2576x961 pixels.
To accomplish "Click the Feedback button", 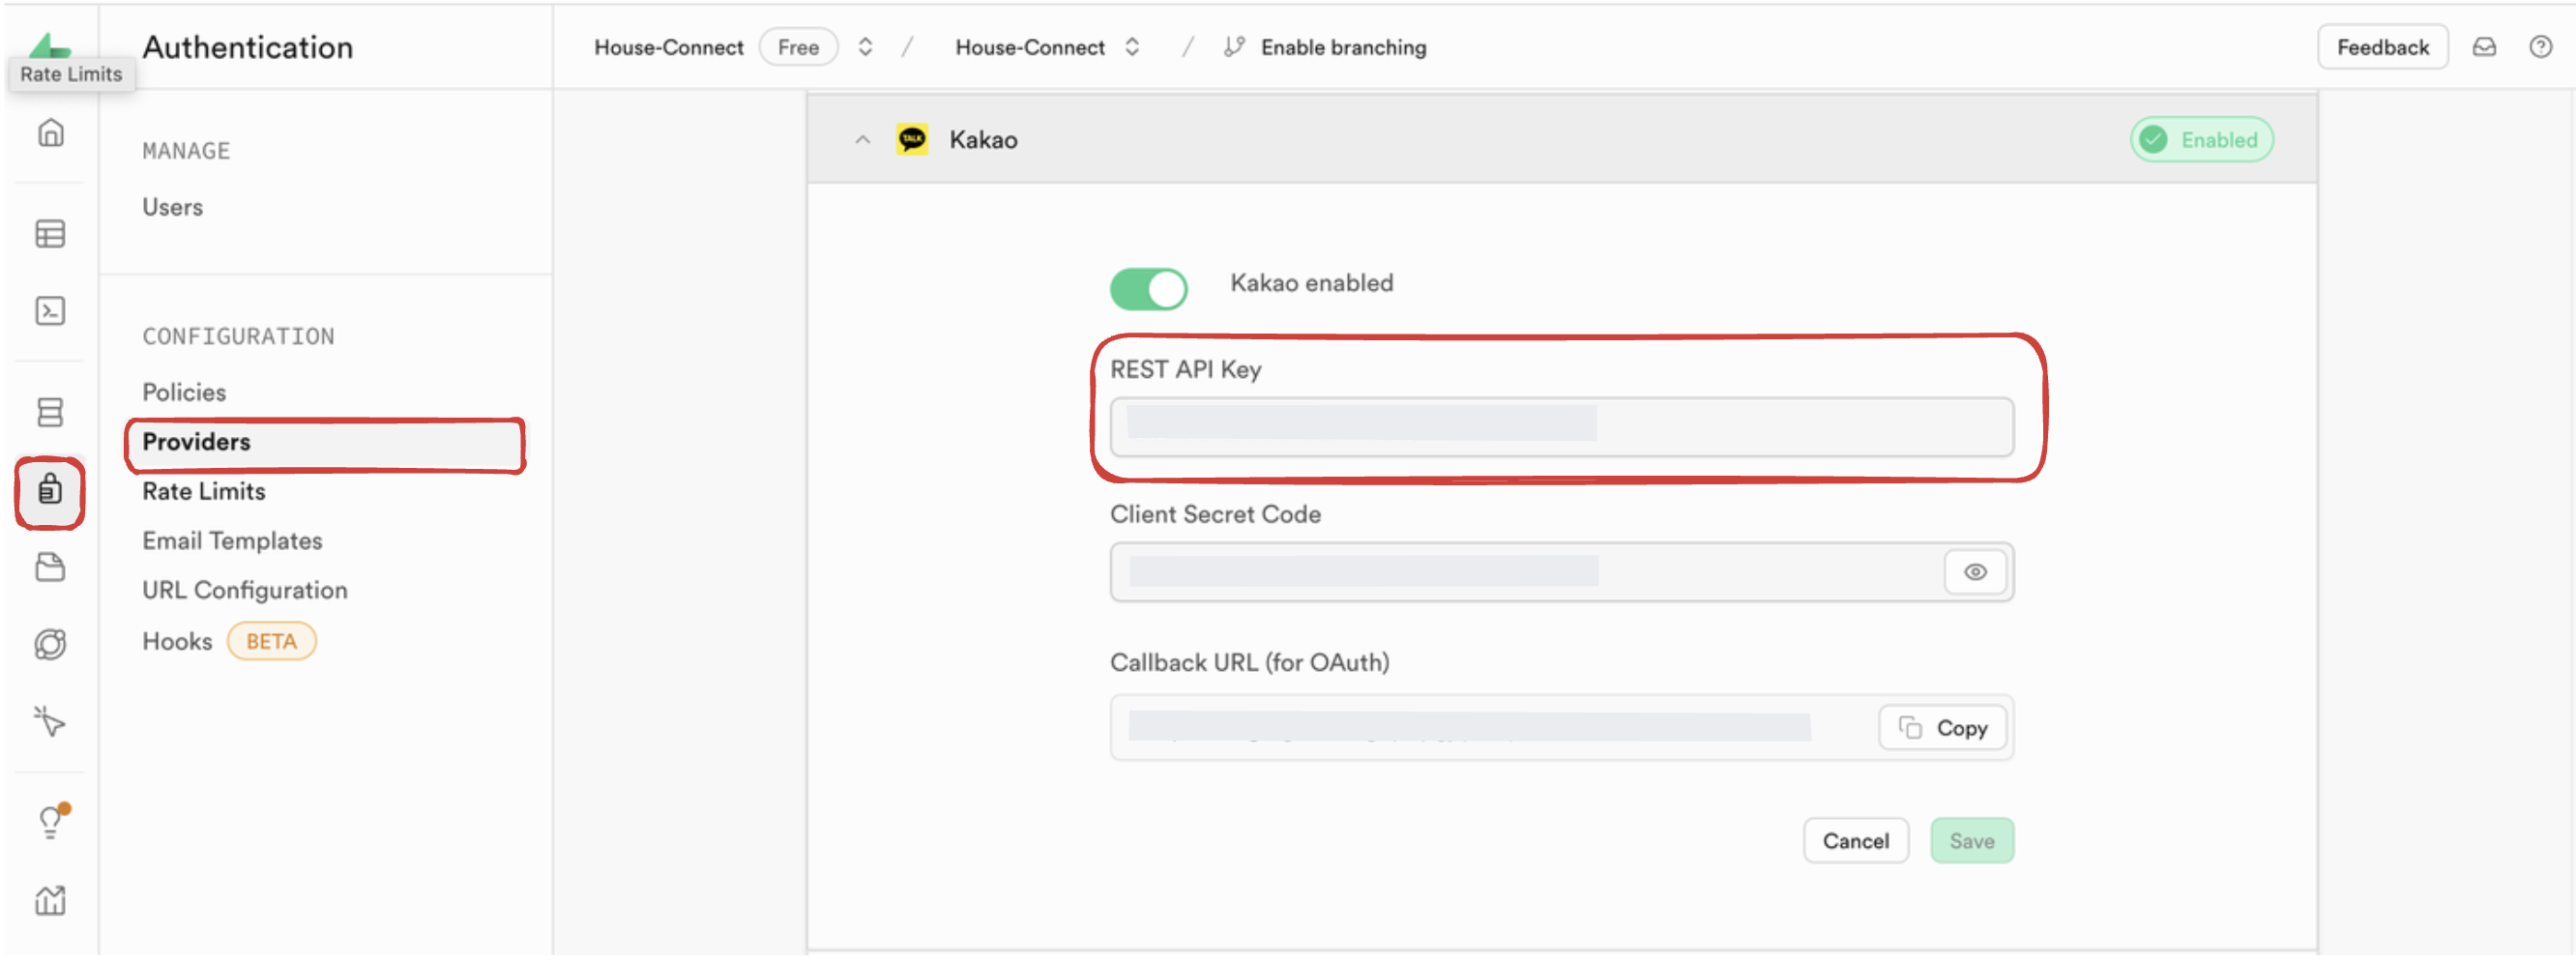I will [2382, 47].
